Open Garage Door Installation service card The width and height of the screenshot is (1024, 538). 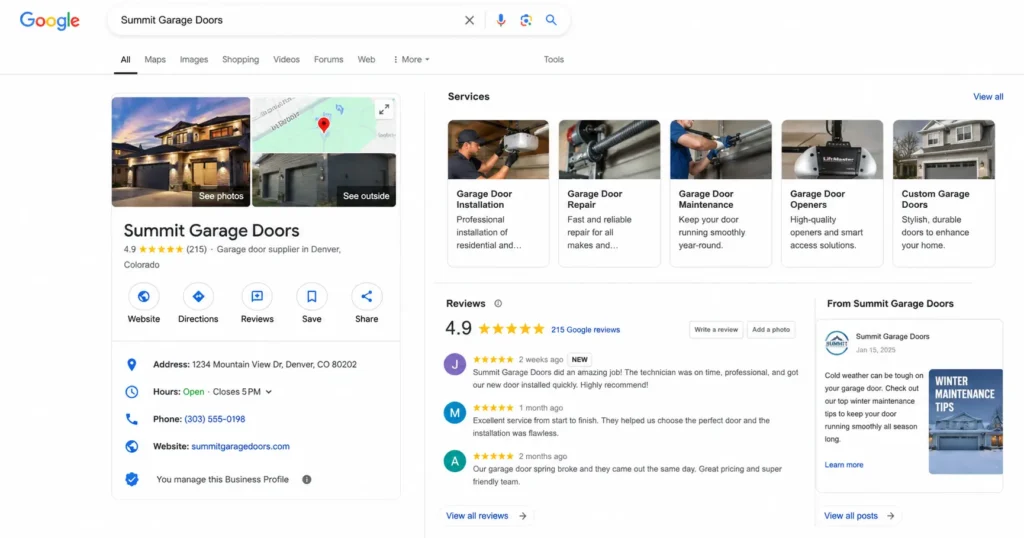click(498, 193)
